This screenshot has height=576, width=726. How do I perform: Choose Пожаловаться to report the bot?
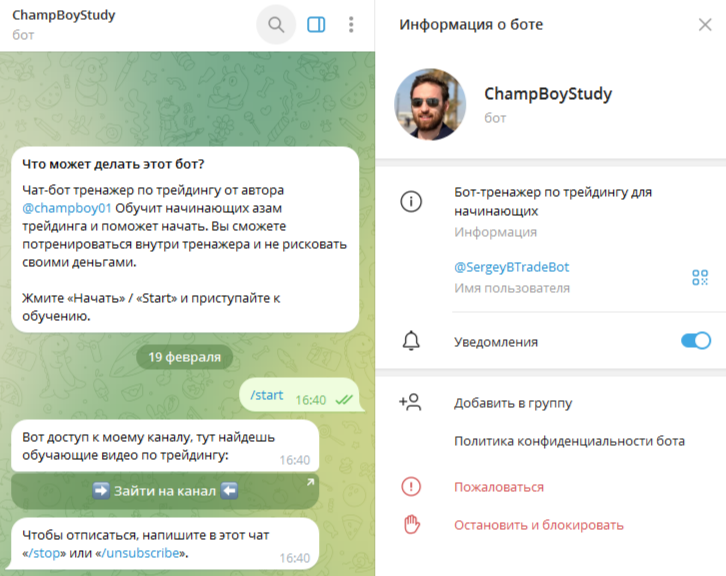pos(499,487)
